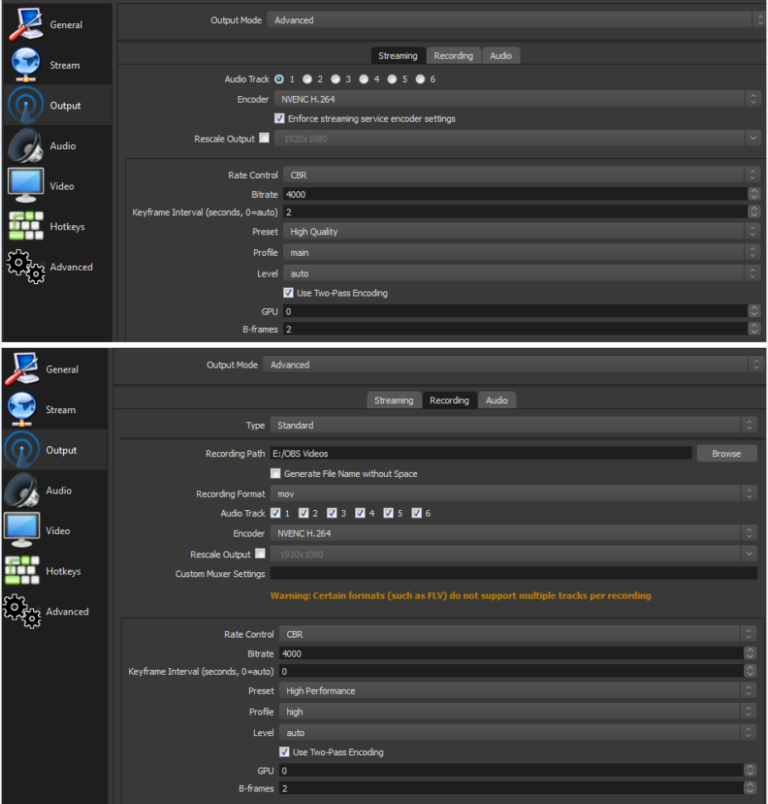
Task: Open recording Profile high dropdown
Action: tap(517, 712)
